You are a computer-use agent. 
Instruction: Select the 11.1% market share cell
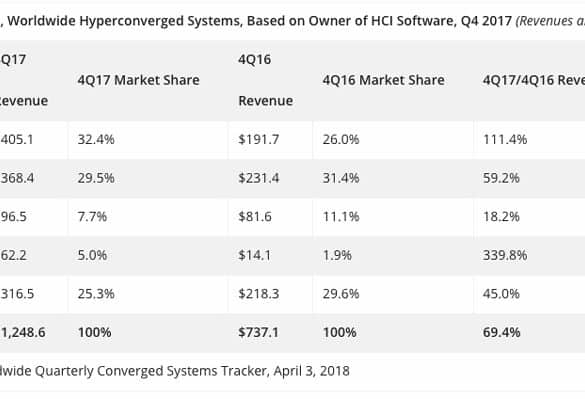[393, 217]
